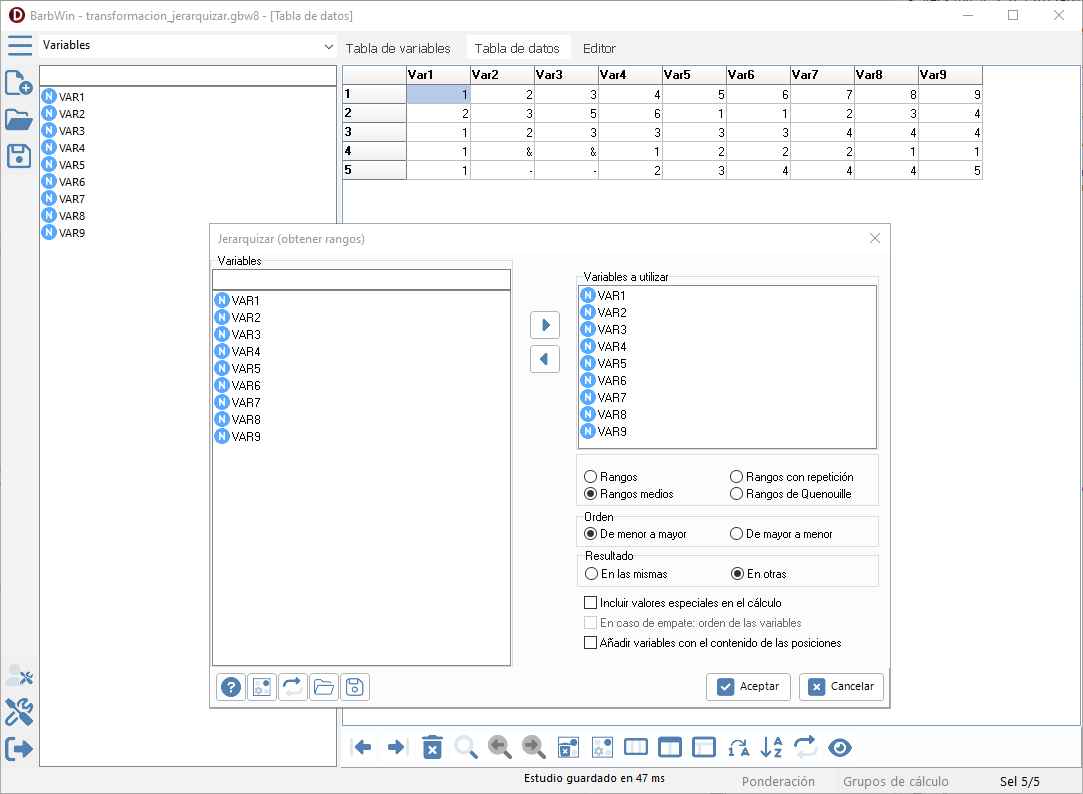Screen dimensions: 1083x794
Task: Click the left arrow to remove variables
Action: click(545, 359)
